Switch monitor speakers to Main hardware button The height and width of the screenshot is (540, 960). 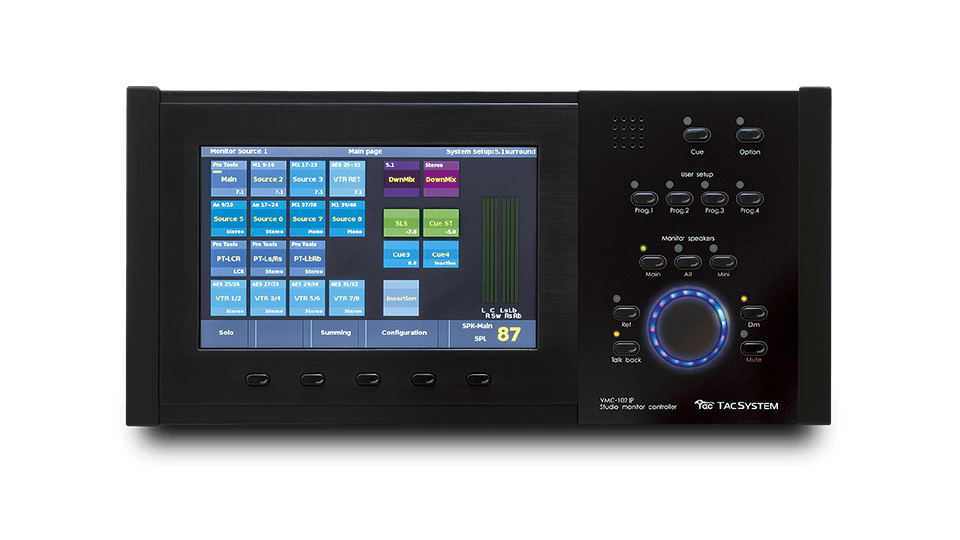(x=653, y=263)
